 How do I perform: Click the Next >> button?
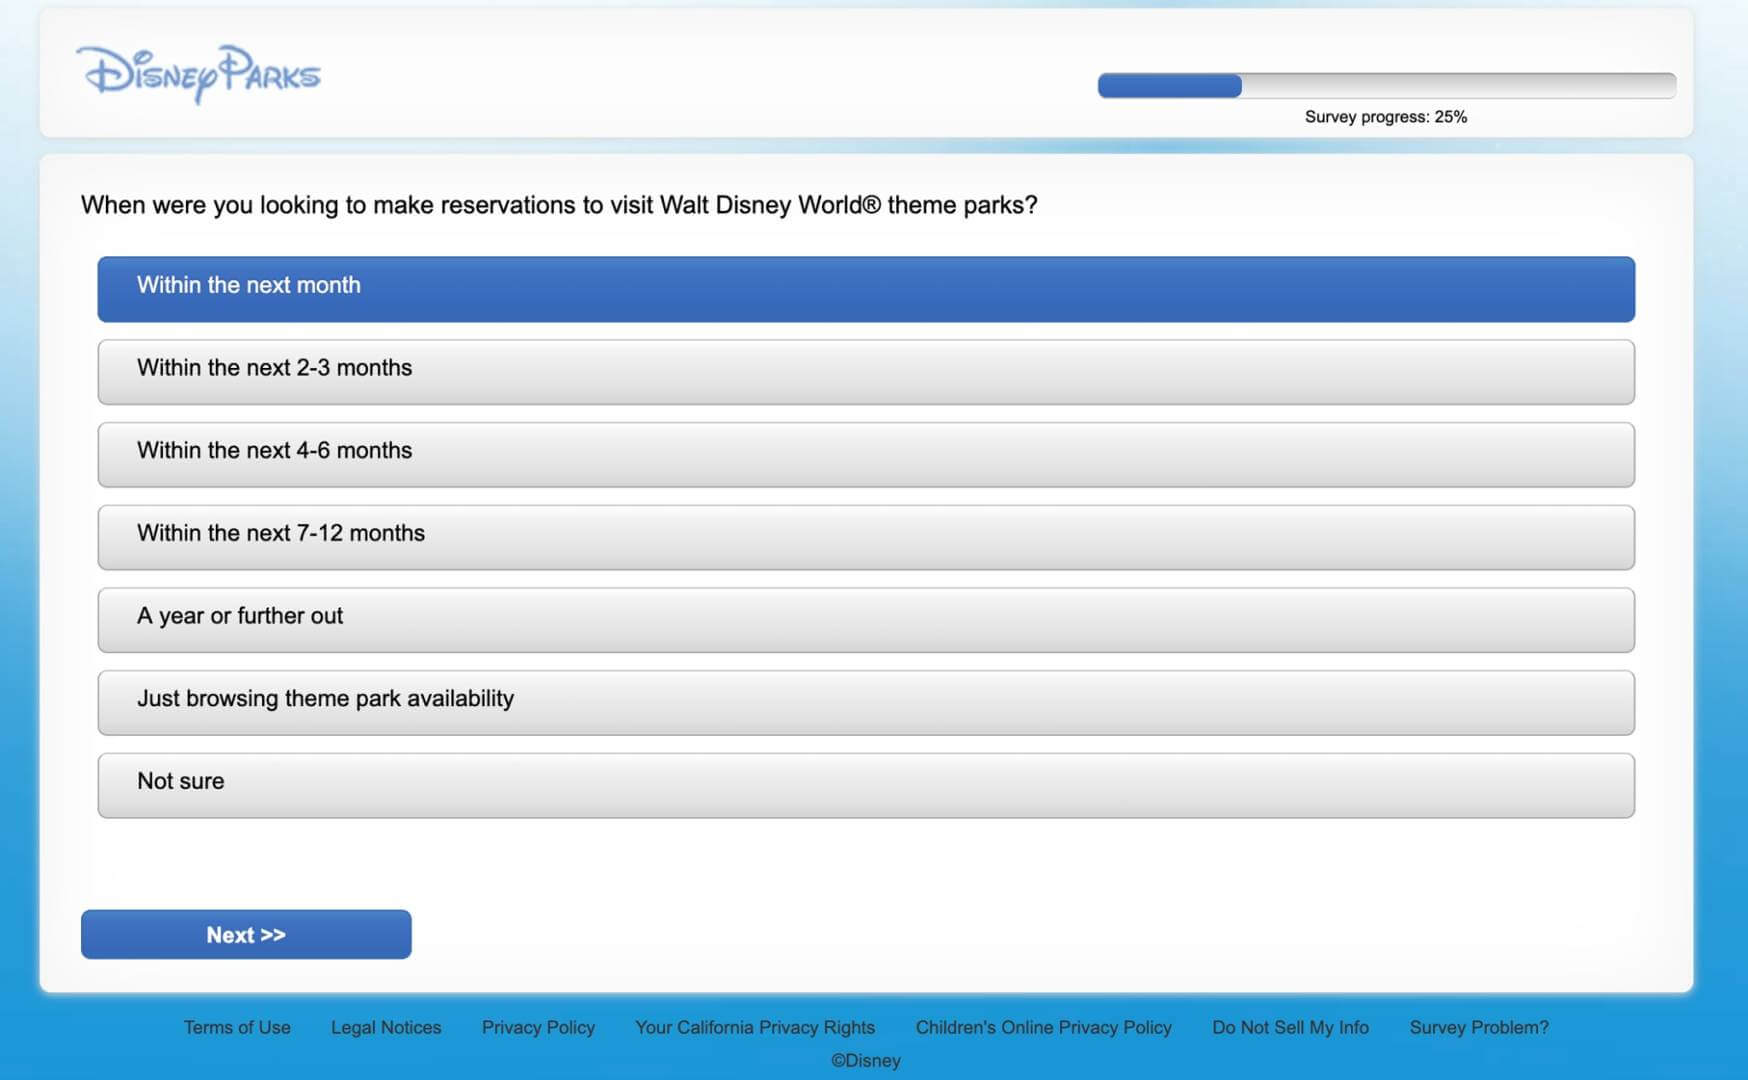[x=246, y=934]
